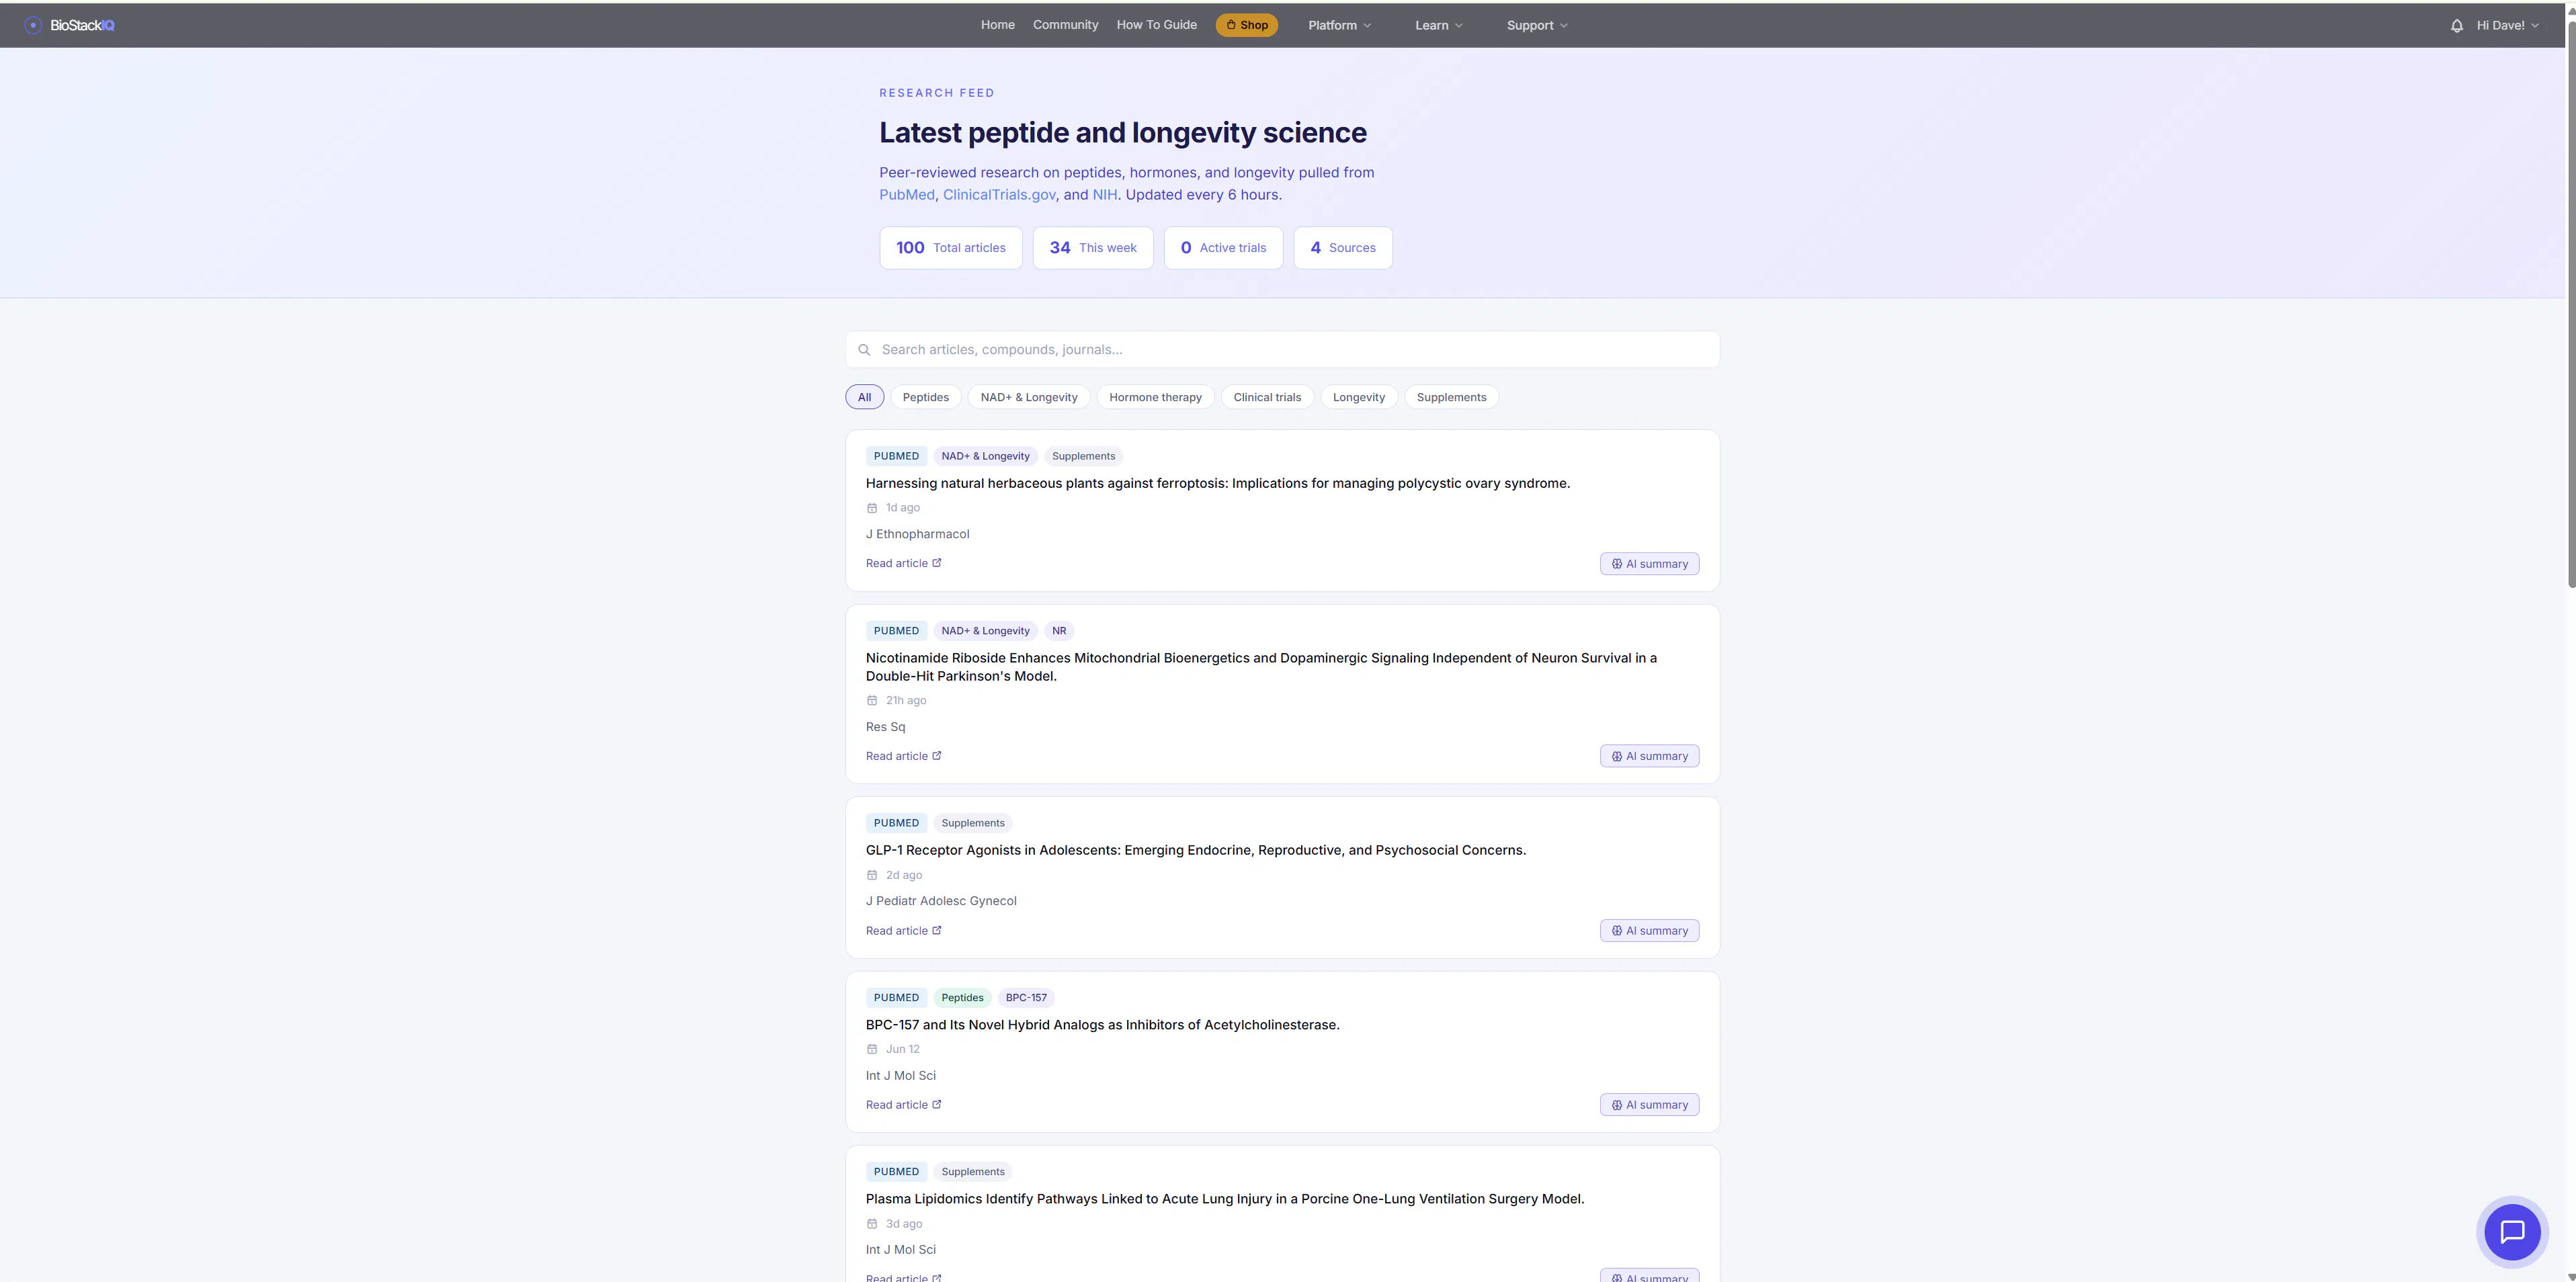The width and height of the screenshot is (2576, 1282).
Task: Open the Hi Dave account dropdown
Action: [2507, 26]
